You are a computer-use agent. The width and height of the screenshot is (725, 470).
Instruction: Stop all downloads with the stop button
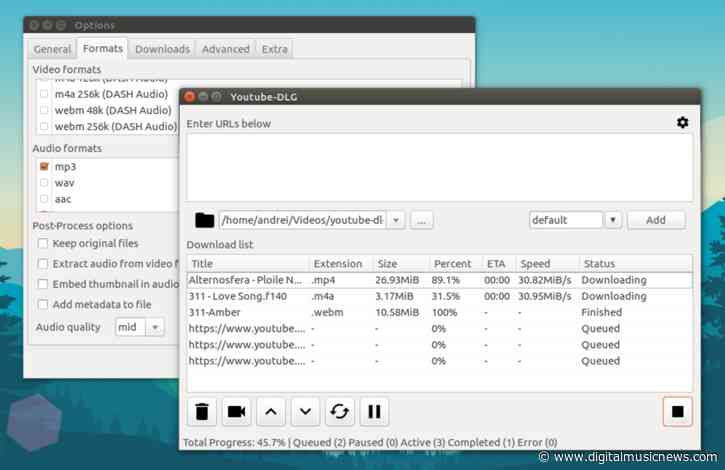pyautogui.click(x=677, y=411)
